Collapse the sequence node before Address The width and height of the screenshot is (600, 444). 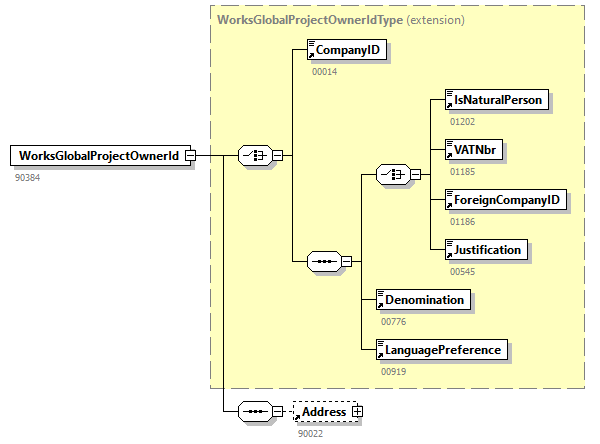pyautogui.click(x=278, y=412)
